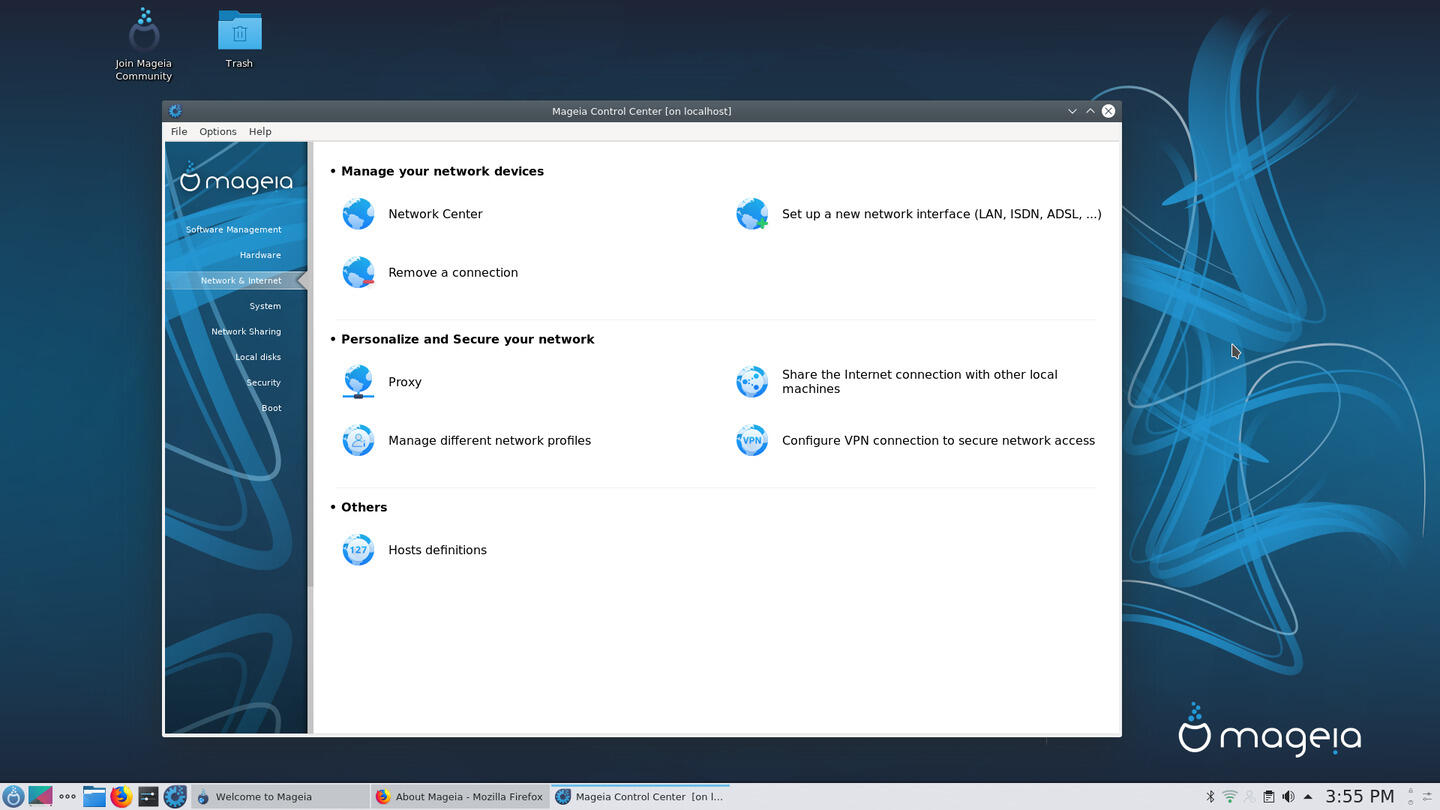The width and height of the screenshot is (1440, 810).
Task: Click the volume speaker tray icon
Action: tap(1288, 797)
